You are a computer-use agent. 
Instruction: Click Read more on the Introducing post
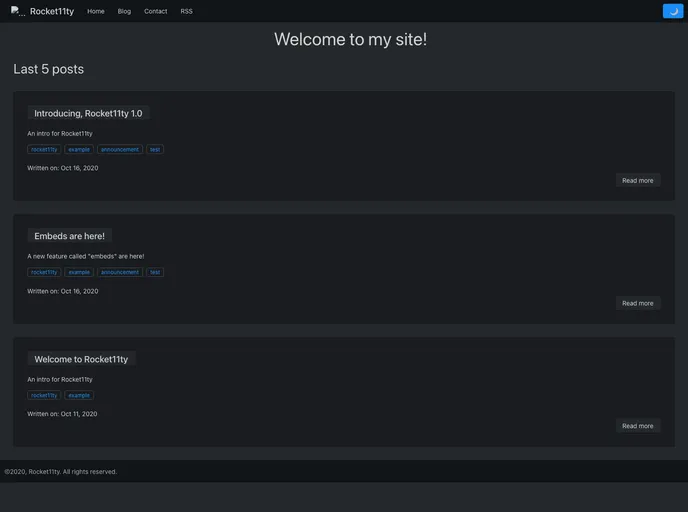637,180
